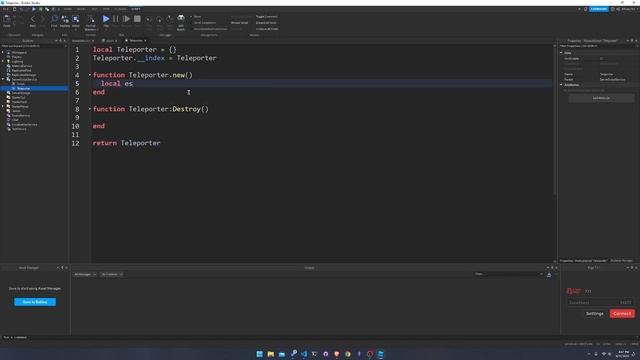Start the game with the blue Play button
Screen dimensions: 640x360
tap(106, 20)
